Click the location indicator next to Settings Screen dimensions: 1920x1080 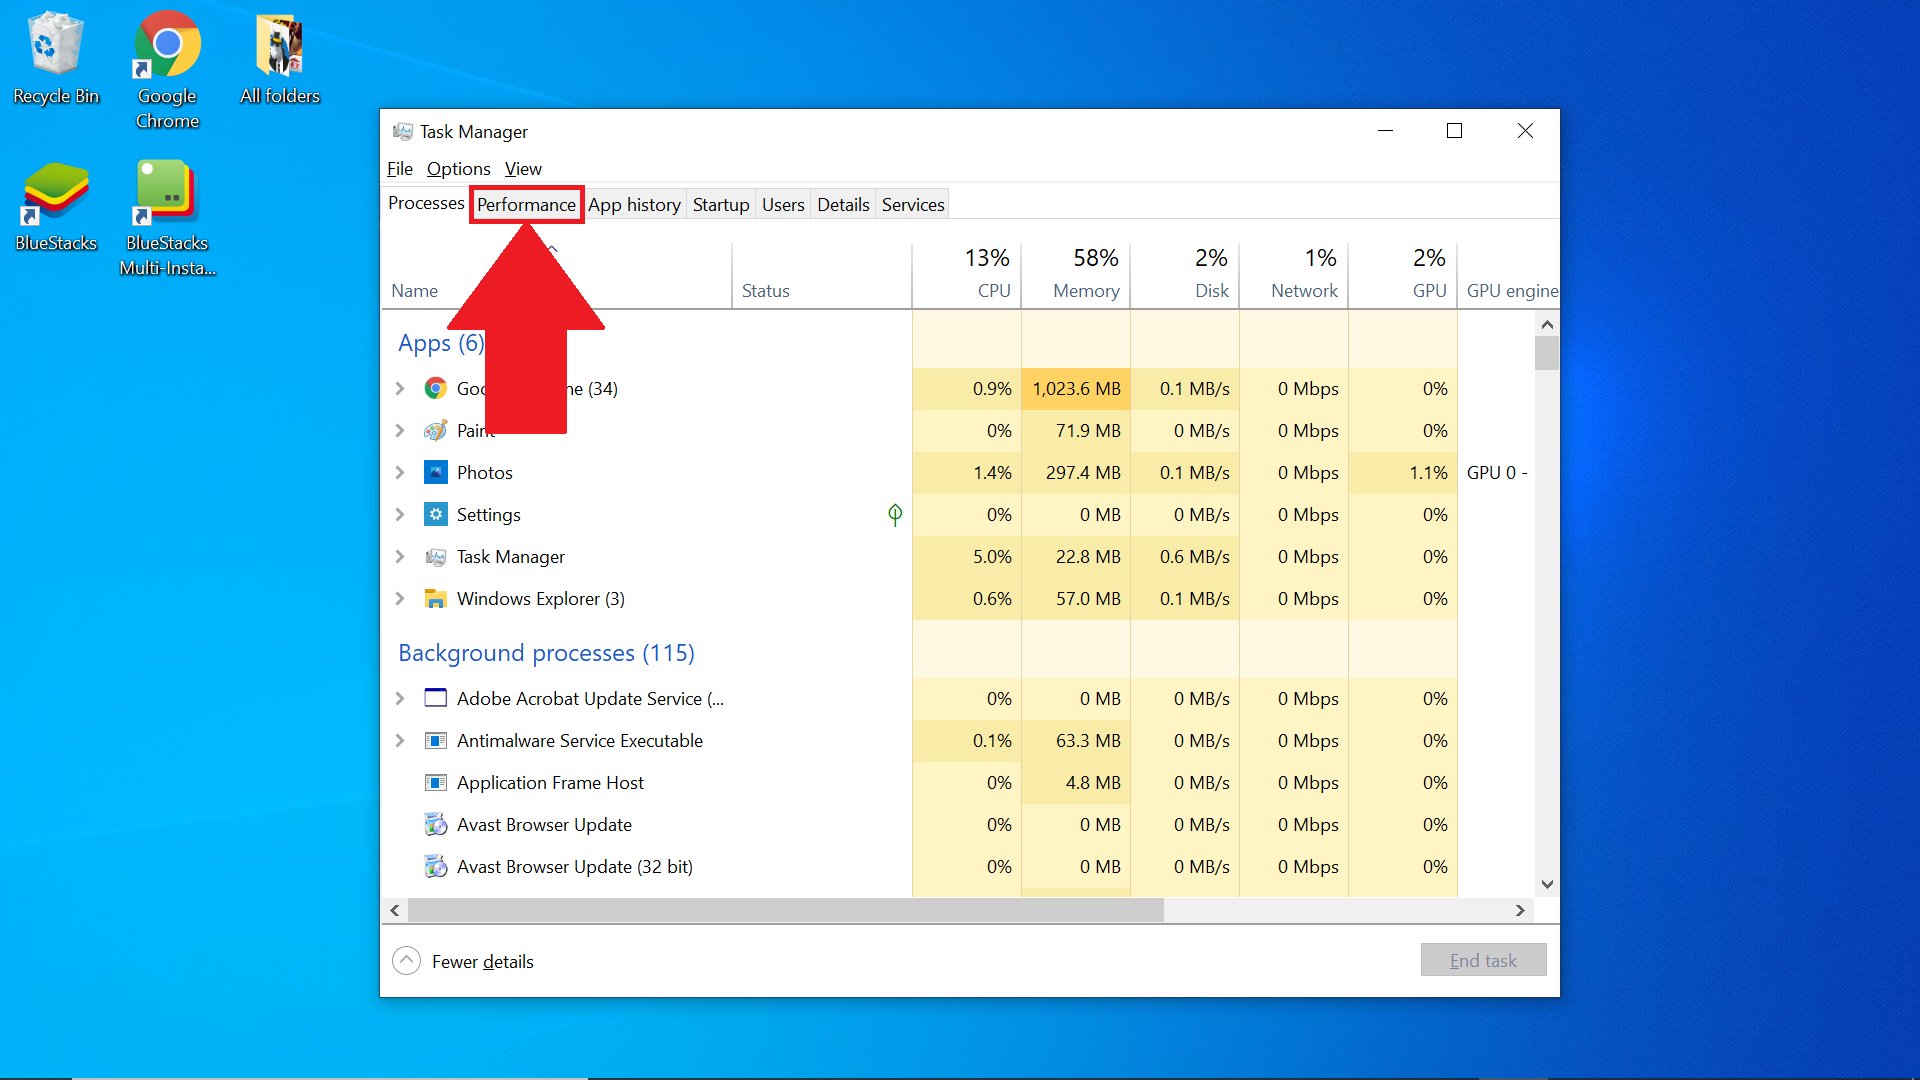tap(895, 514)
